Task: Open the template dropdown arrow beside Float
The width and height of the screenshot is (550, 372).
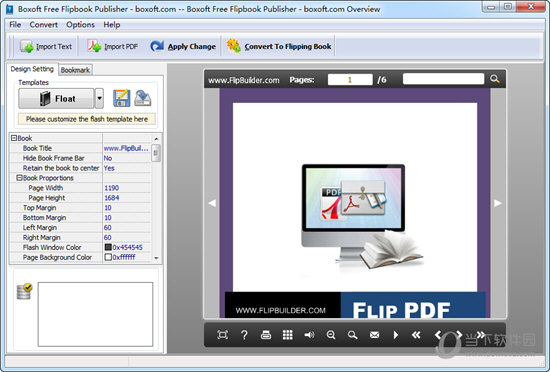Action: tap(99, 99)
